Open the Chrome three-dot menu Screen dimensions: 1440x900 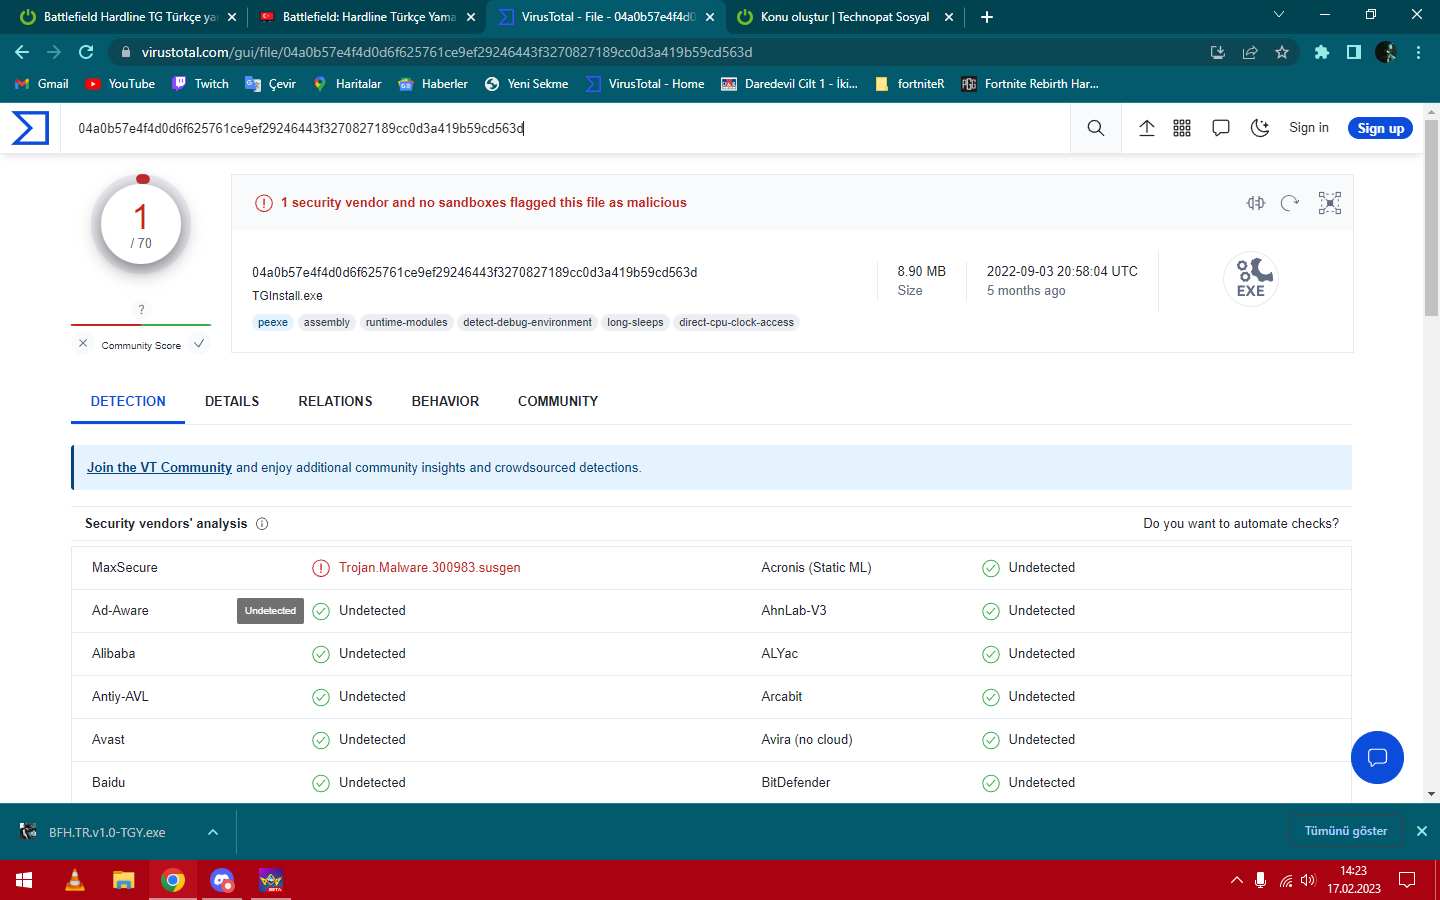[1418, 52]
